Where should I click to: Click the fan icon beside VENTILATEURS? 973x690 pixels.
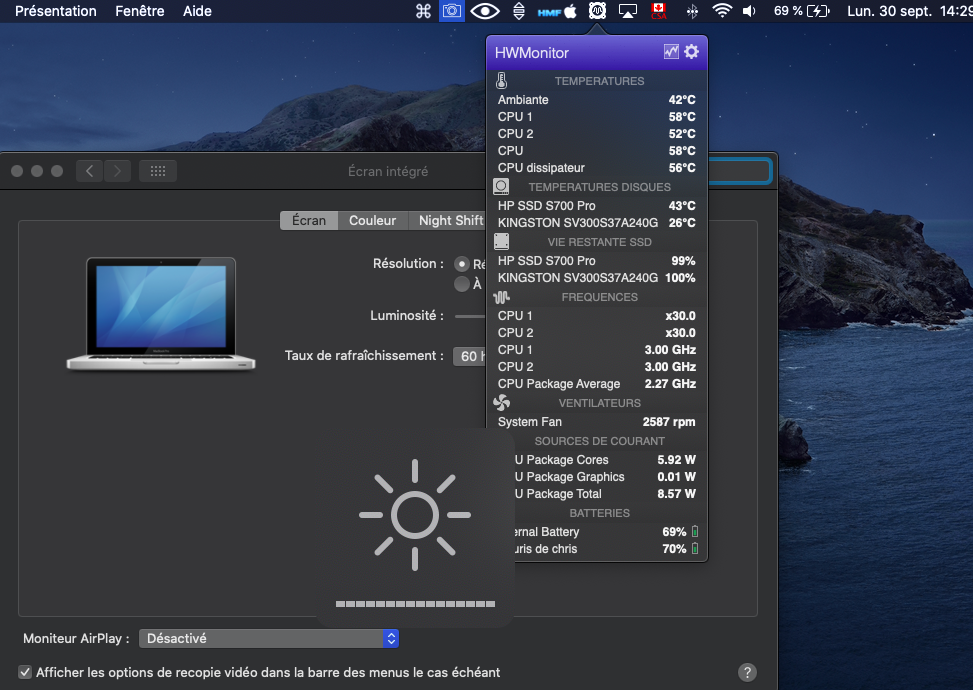coord(501,403)
